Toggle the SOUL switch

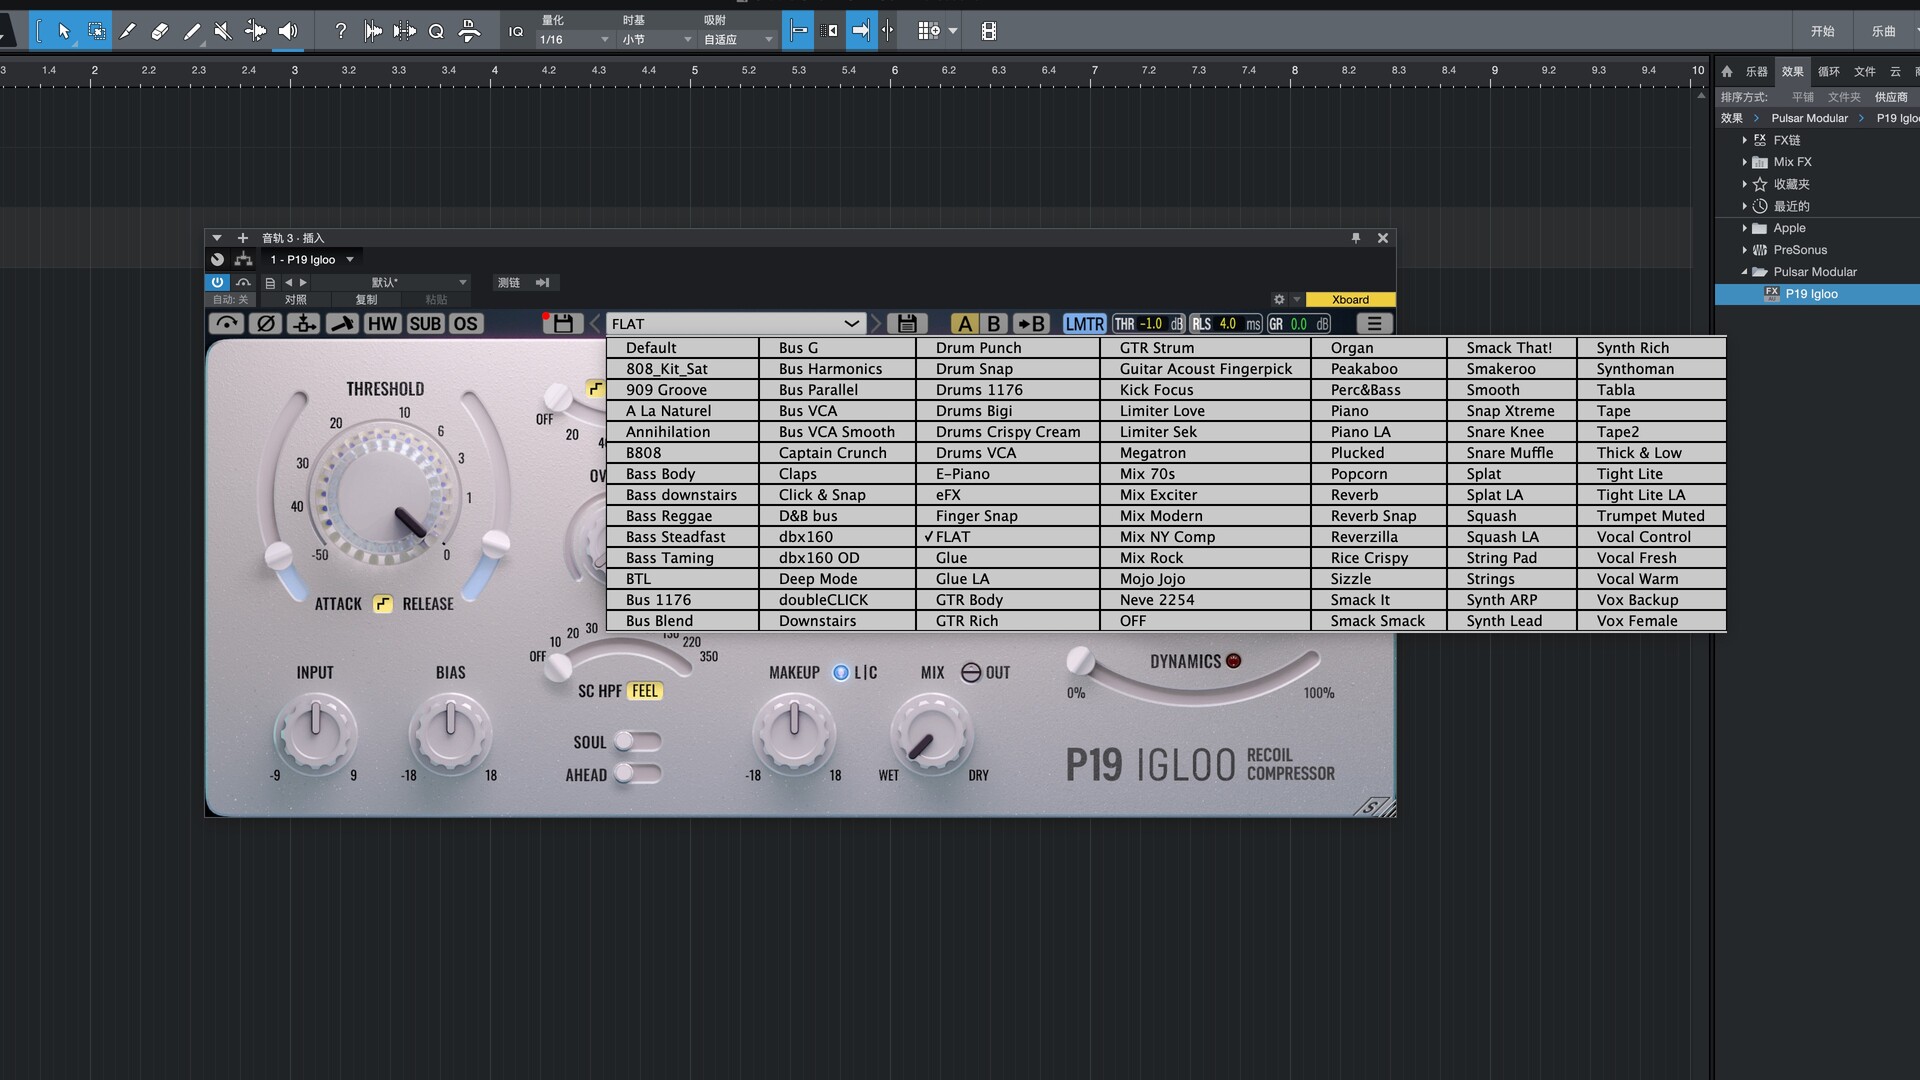point(637,741)
